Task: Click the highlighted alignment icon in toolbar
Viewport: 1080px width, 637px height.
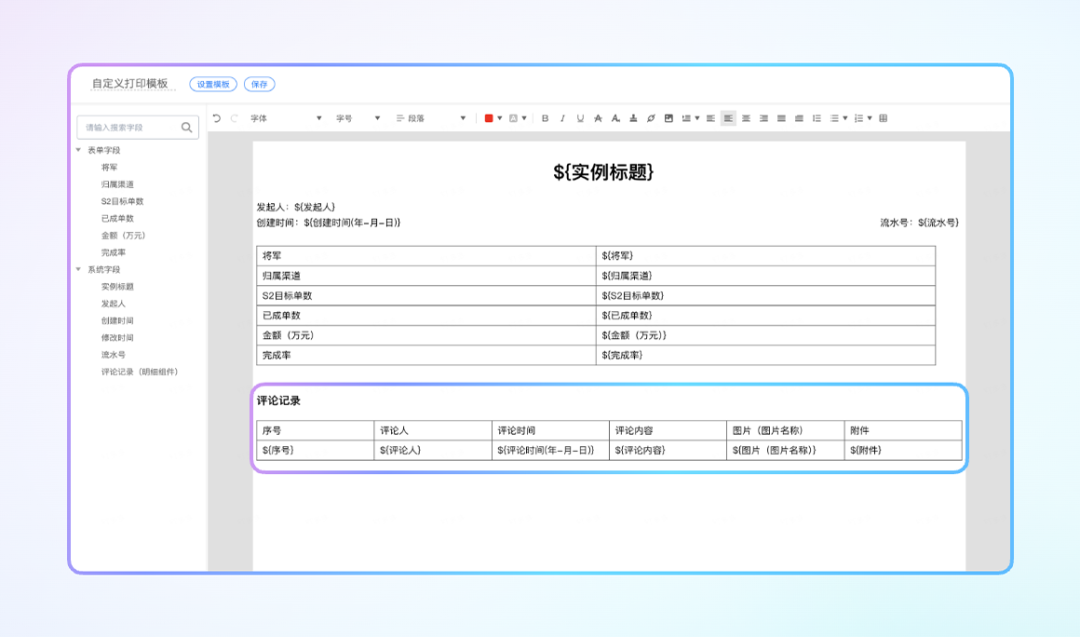Action: click(x=728, y=118)
